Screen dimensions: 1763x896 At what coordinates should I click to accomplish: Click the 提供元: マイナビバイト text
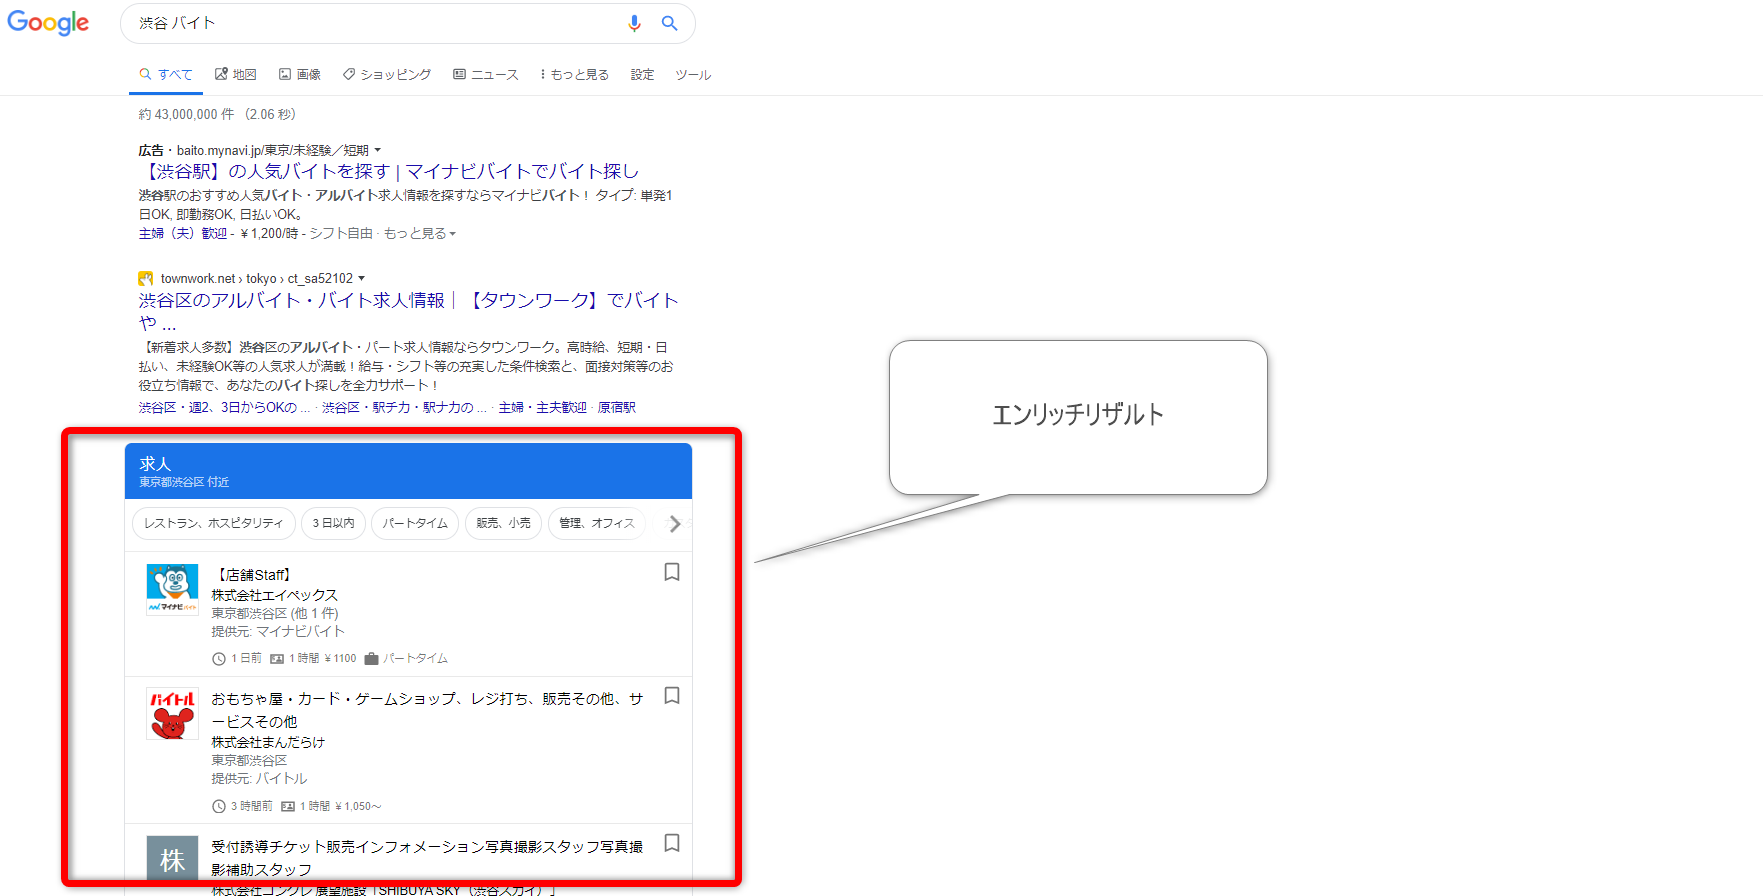tap(278, 631)
